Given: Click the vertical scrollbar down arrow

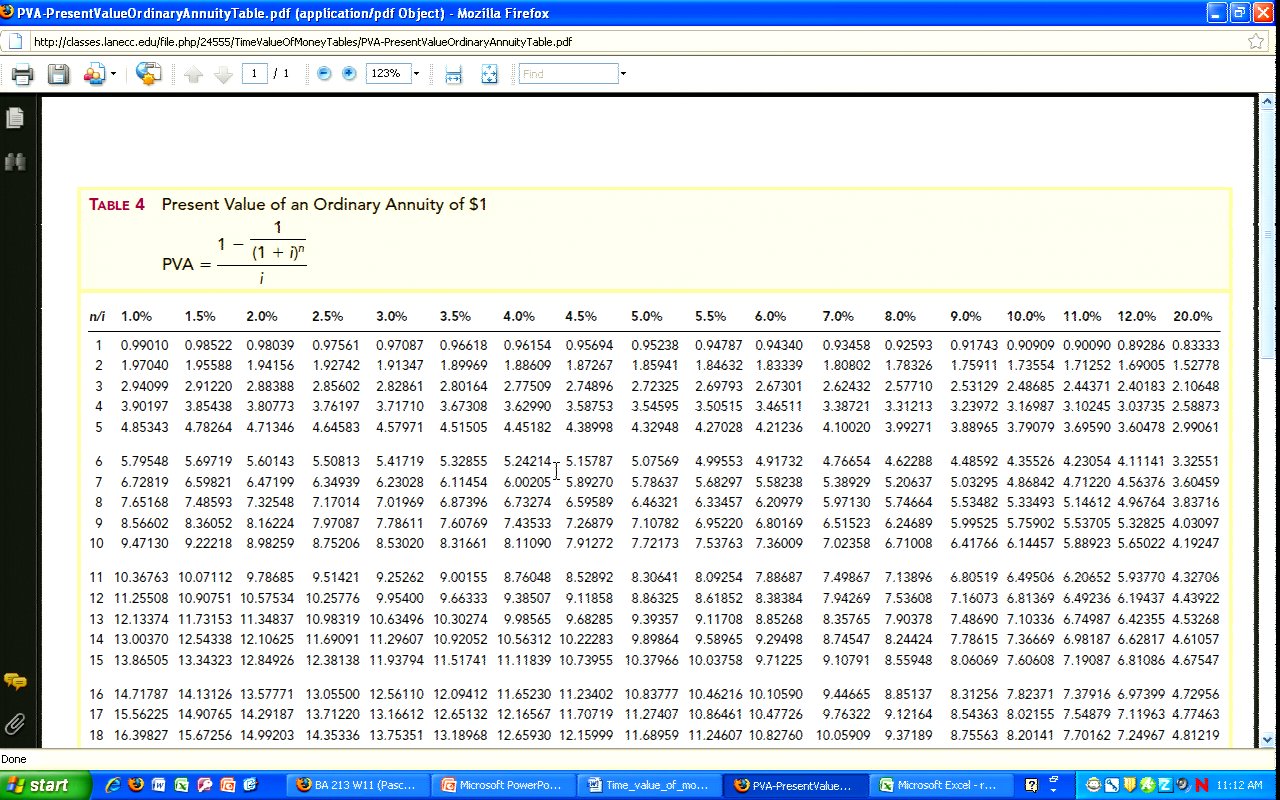Looking at the screenshot, I should click(1267, 741).
